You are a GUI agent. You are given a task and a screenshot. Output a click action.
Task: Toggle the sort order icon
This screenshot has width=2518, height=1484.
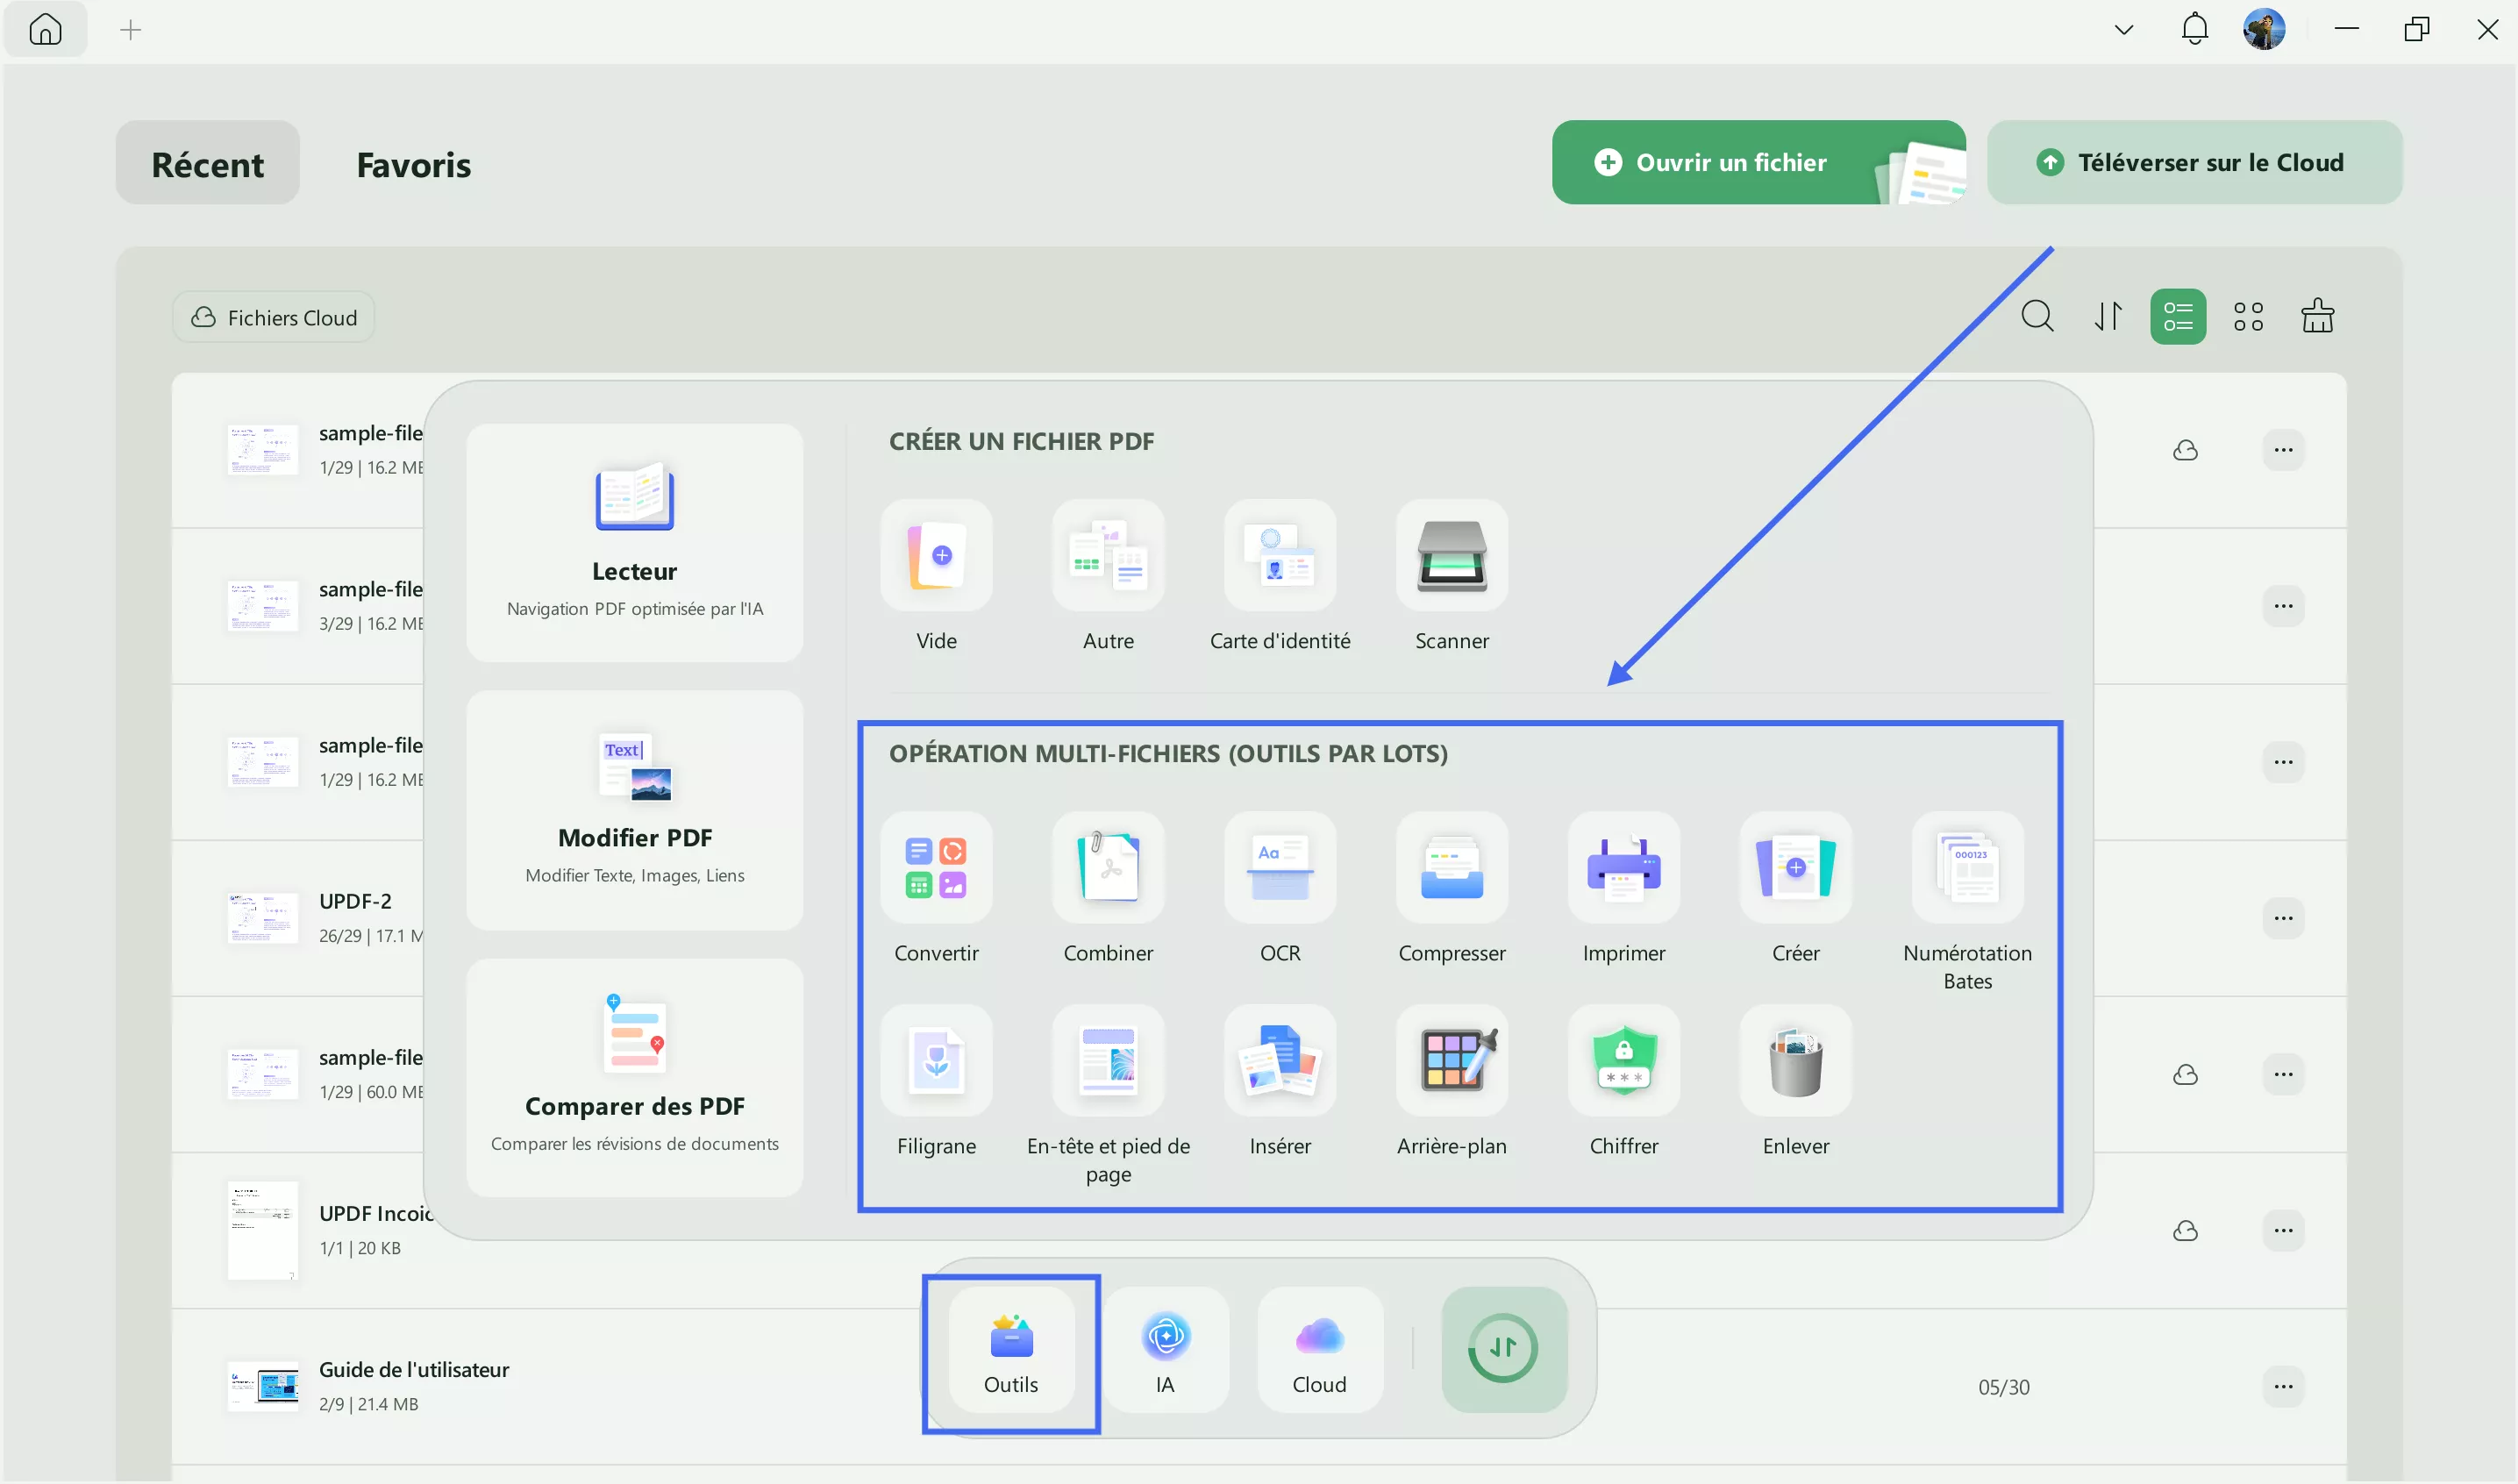[2108, 316]
